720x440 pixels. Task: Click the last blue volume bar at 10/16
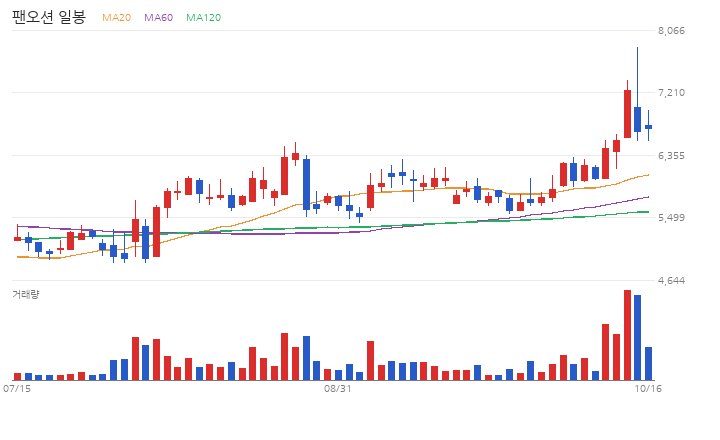tap(648, 364)
